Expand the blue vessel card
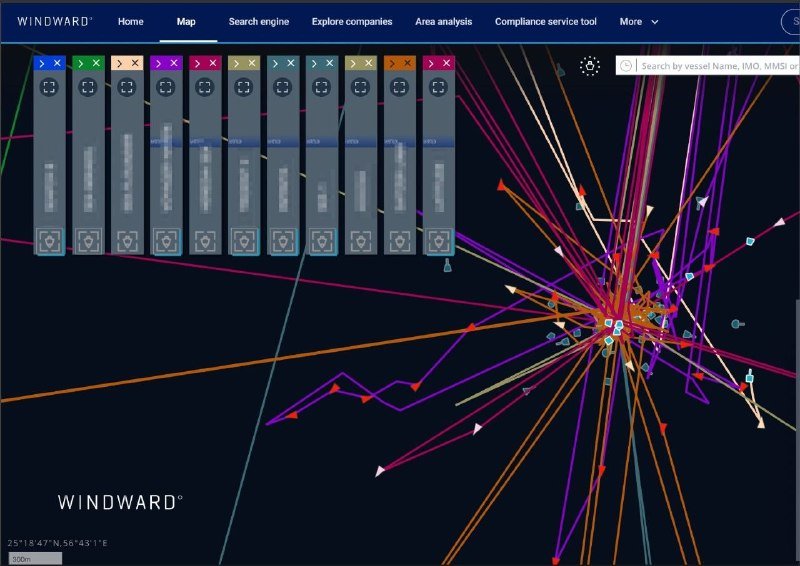 tap(42, 63)
